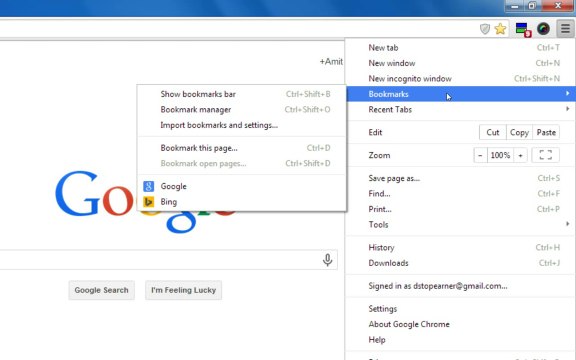This screenshot has width=576, height=360.
Task: Select New tab menu item
Action: pyautogui.click(x=460, y=48)
